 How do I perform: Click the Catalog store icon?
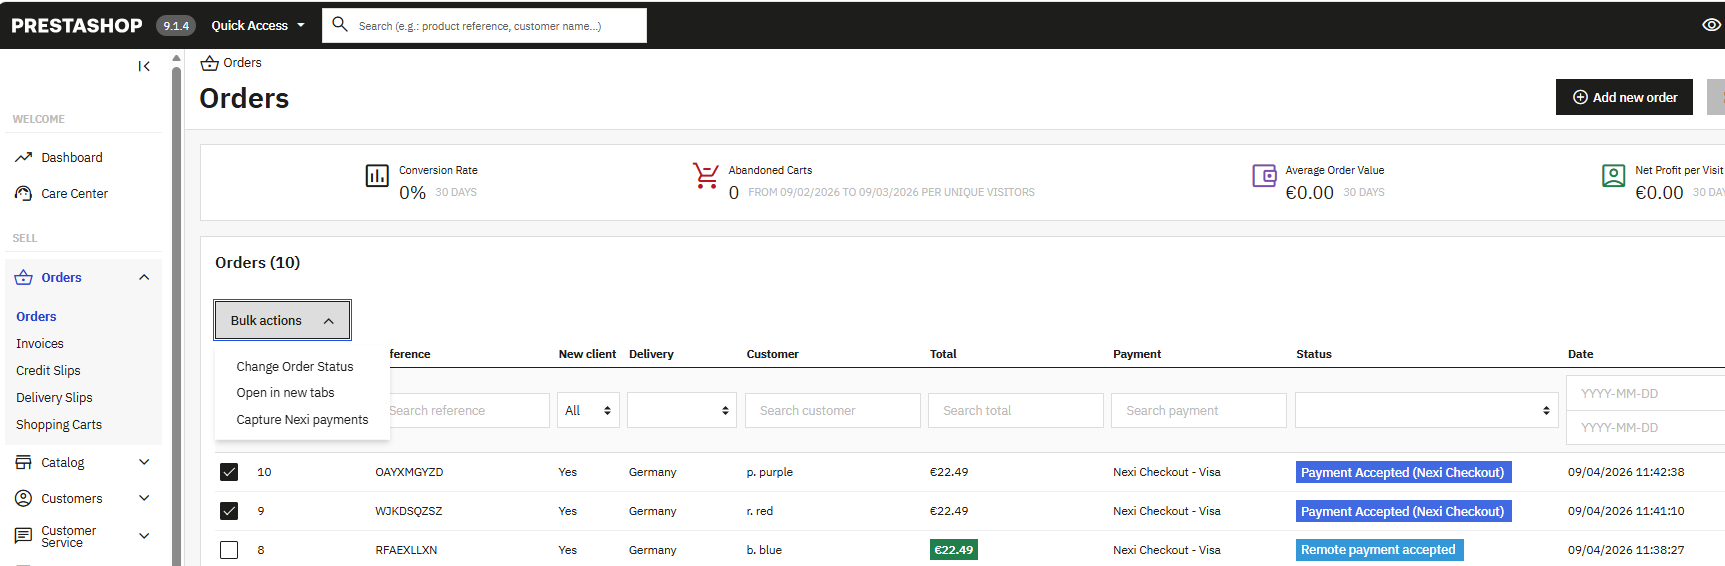[24, 462]
